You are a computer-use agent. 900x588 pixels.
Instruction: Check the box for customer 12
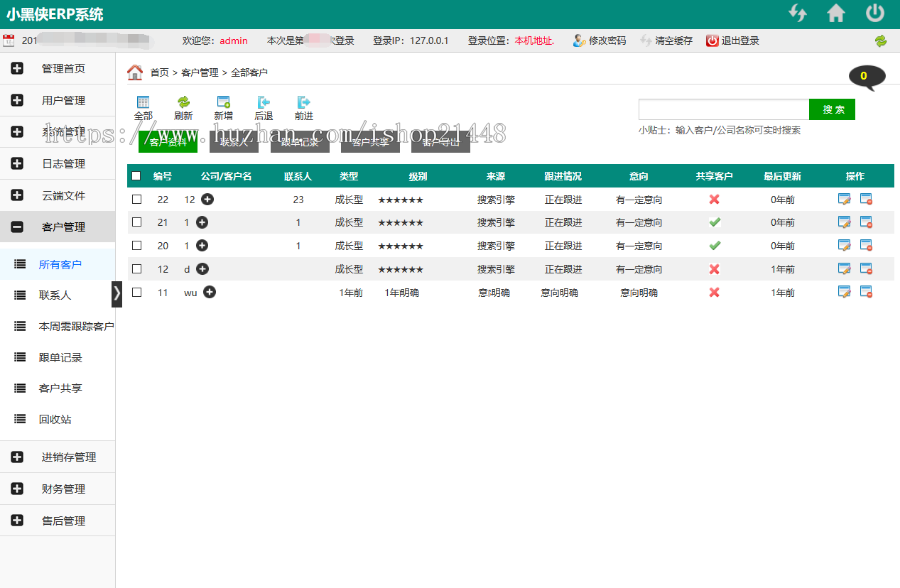pyautogui.click(x=137, y=269)
